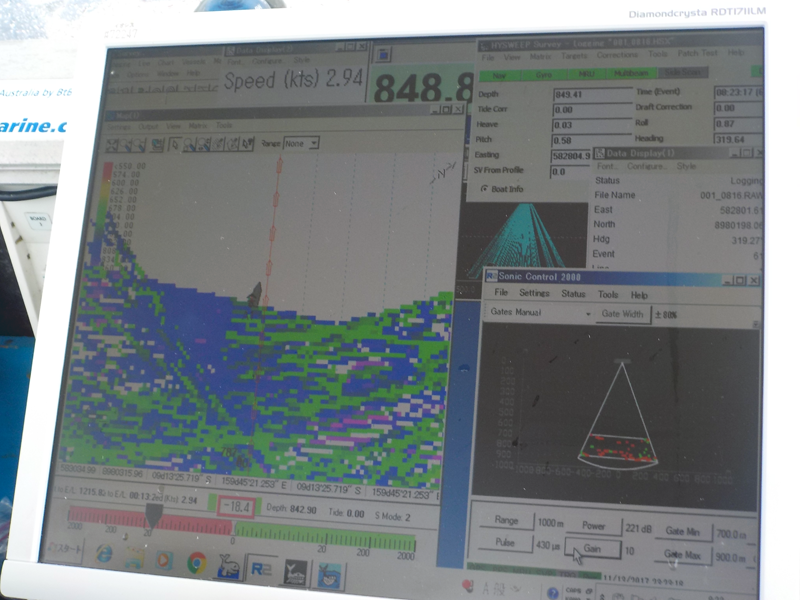Click the Gate Min button

(x=682, y=532)
